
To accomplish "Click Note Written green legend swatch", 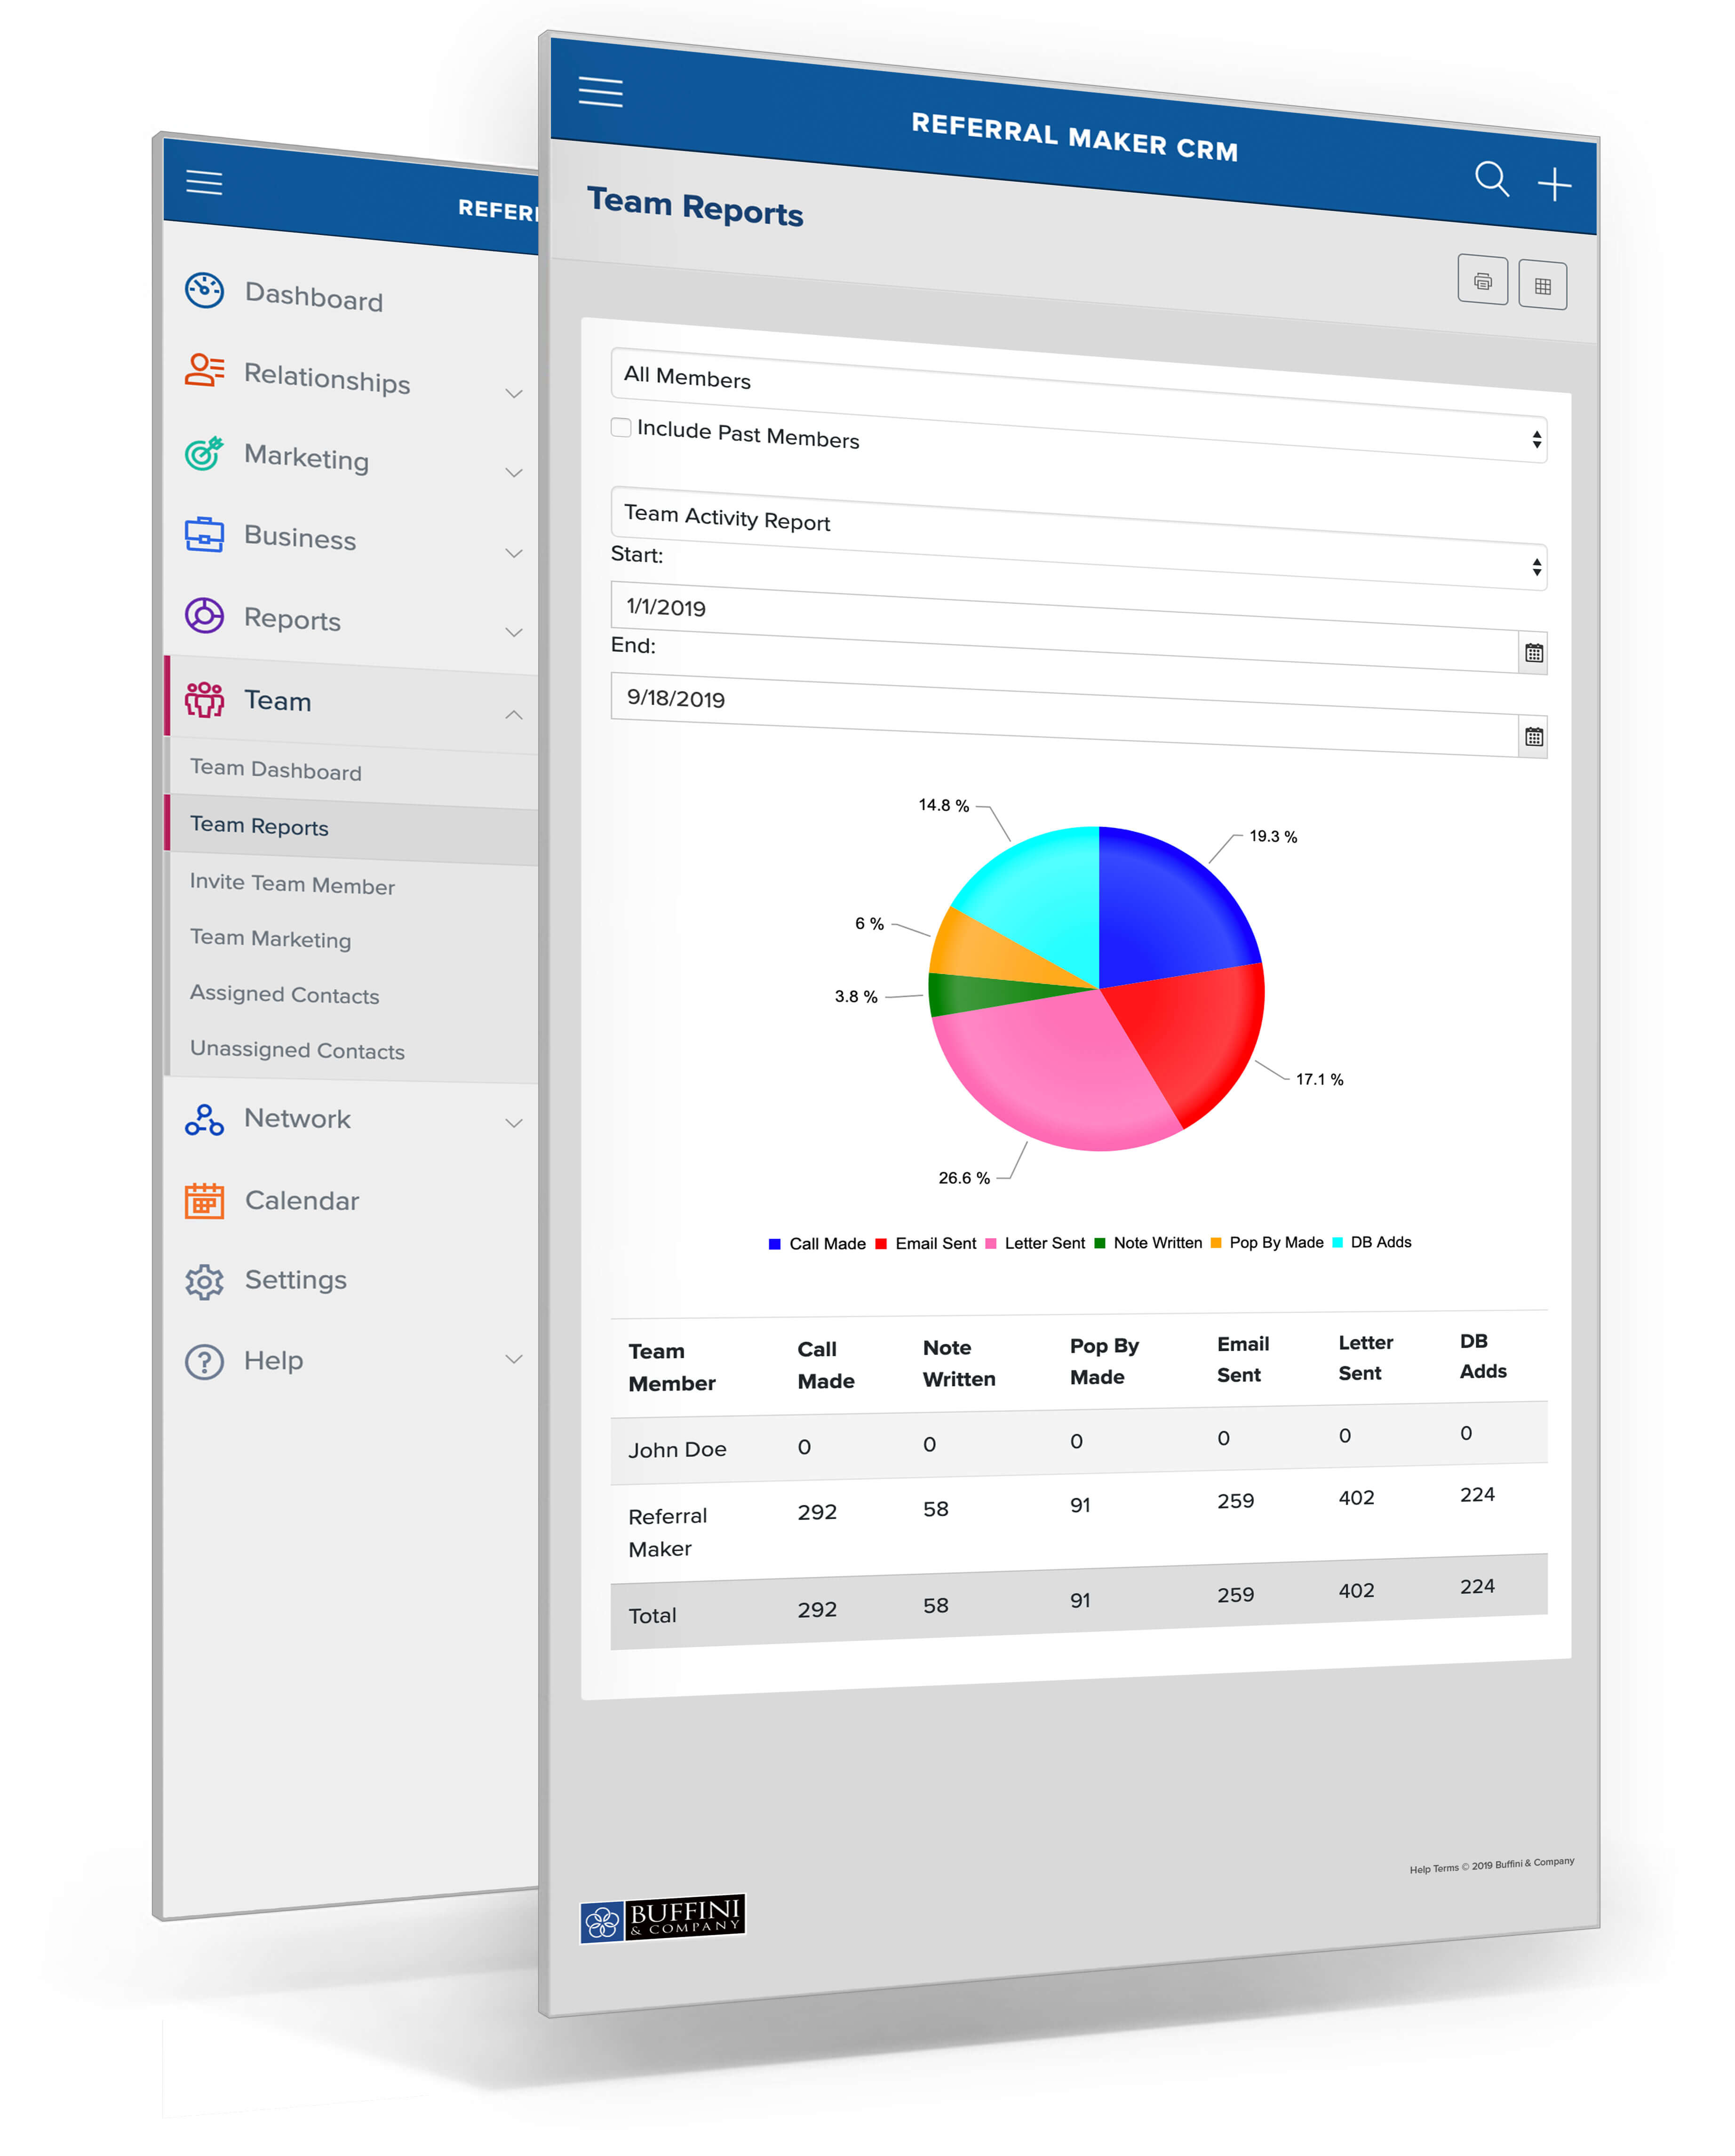I will 1099,1243.
